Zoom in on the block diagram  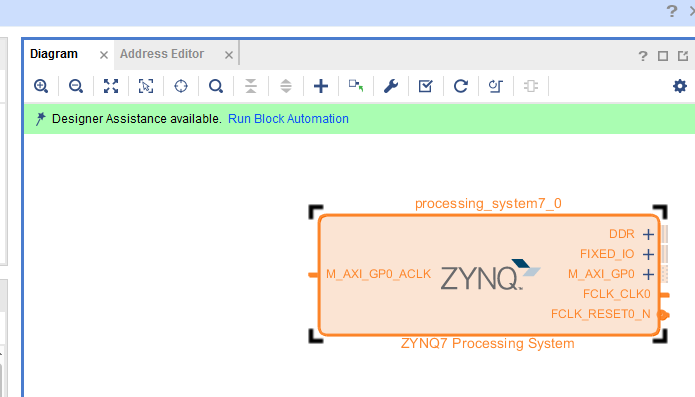click(41, 86)
